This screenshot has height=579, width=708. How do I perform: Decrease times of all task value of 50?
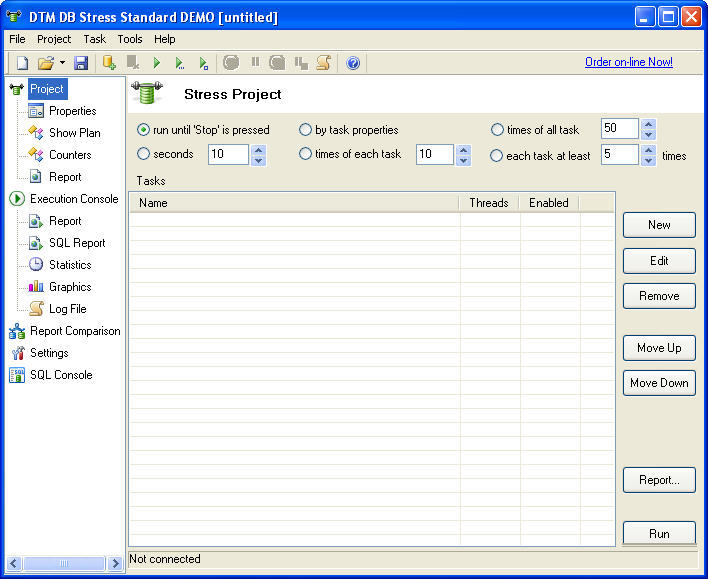tap(648, 135)
